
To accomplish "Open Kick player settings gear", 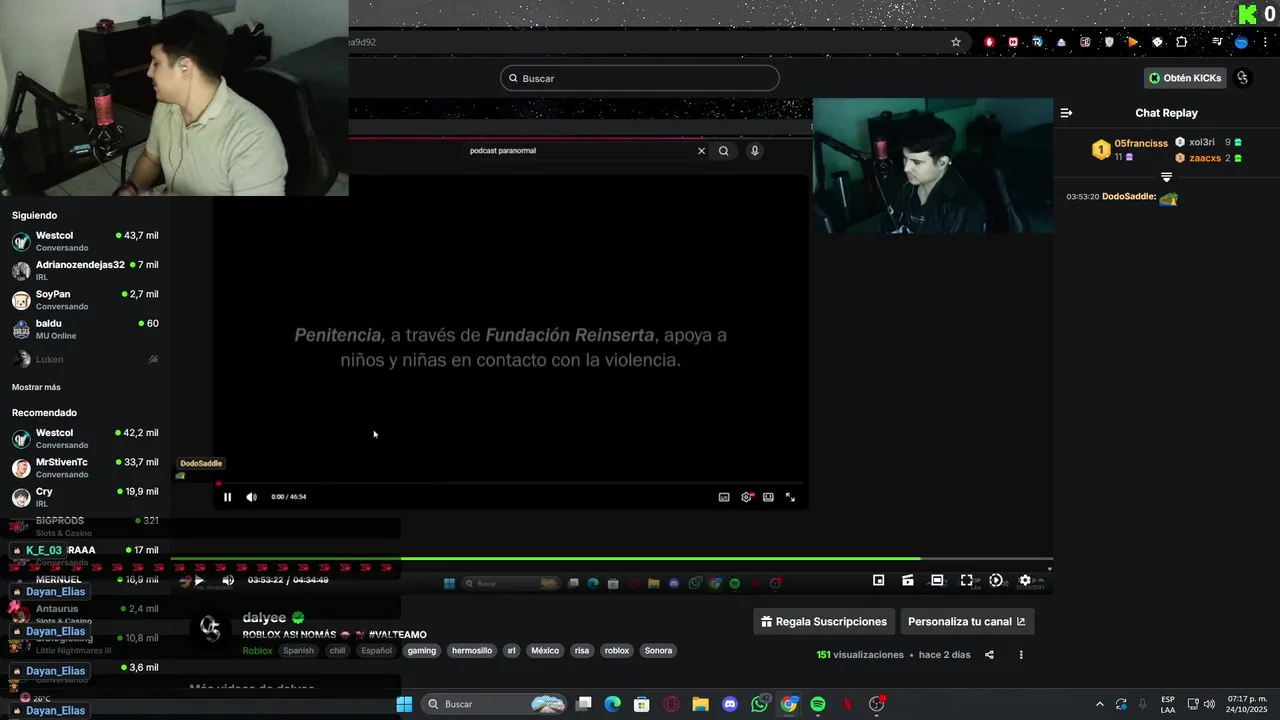I will 1025,580.
